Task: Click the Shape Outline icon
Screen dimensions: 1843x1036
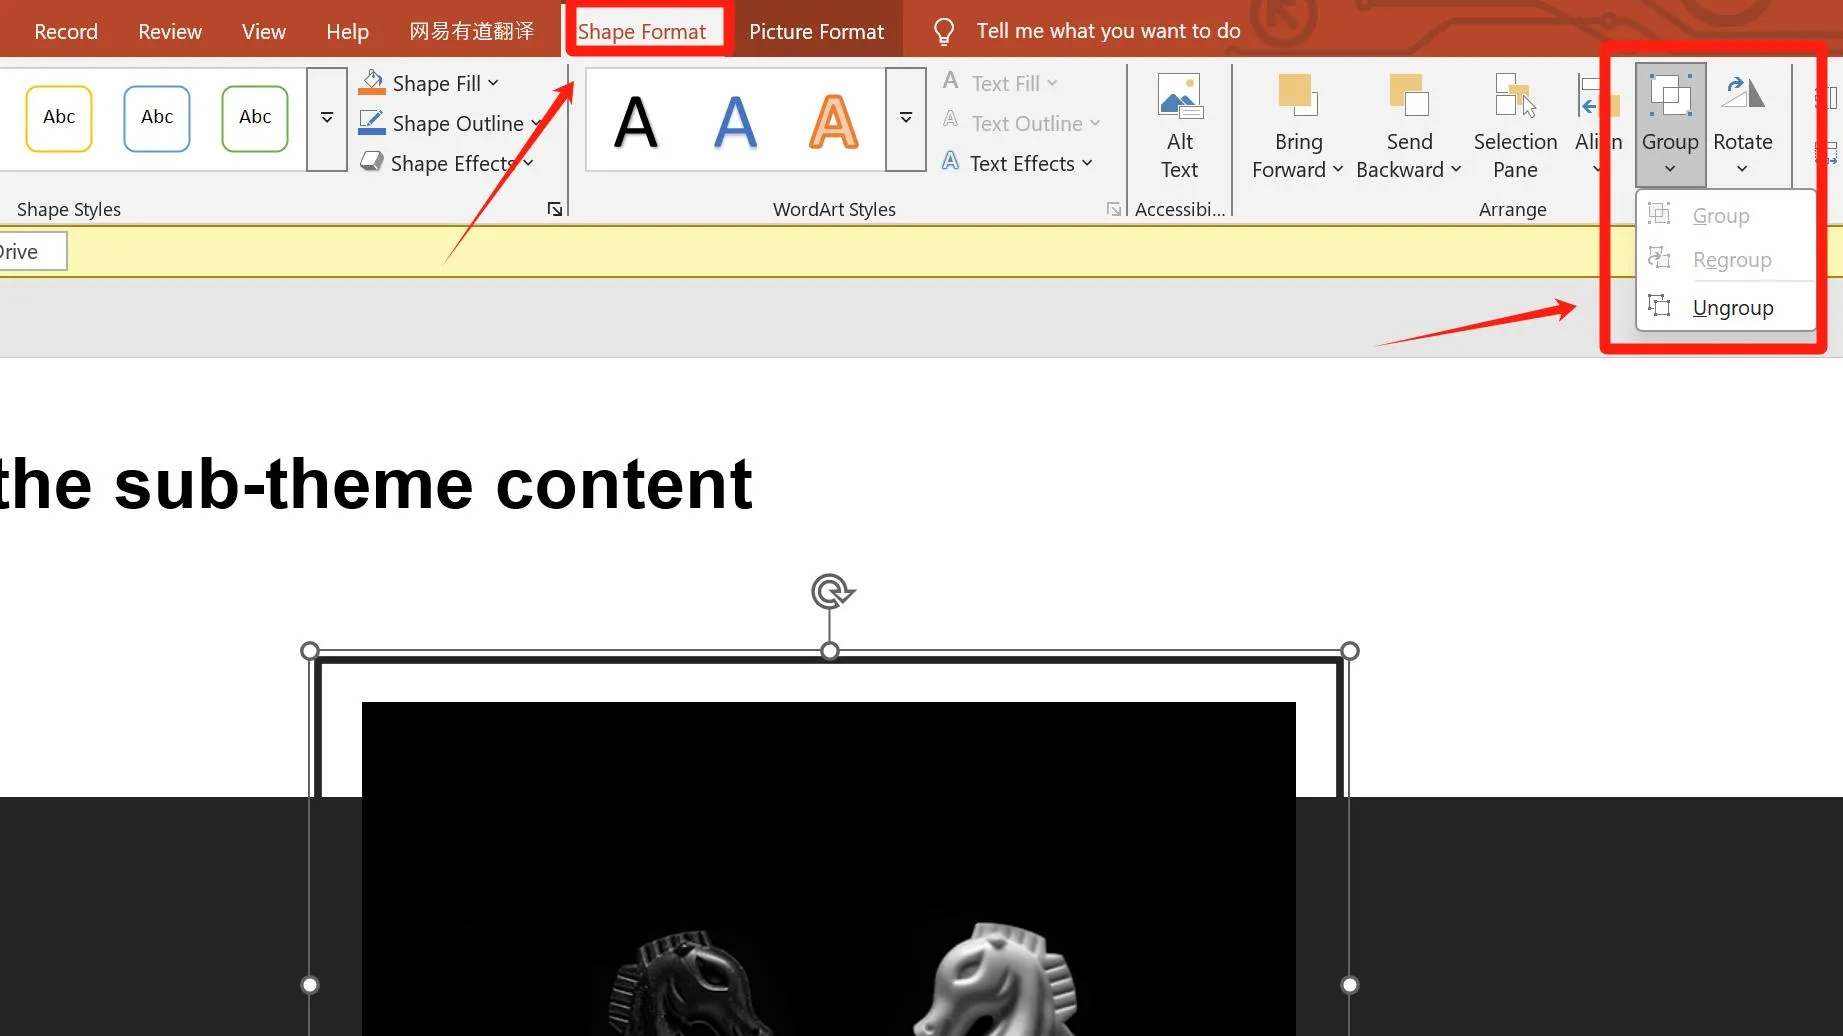Action: click(x=371, y=123)
